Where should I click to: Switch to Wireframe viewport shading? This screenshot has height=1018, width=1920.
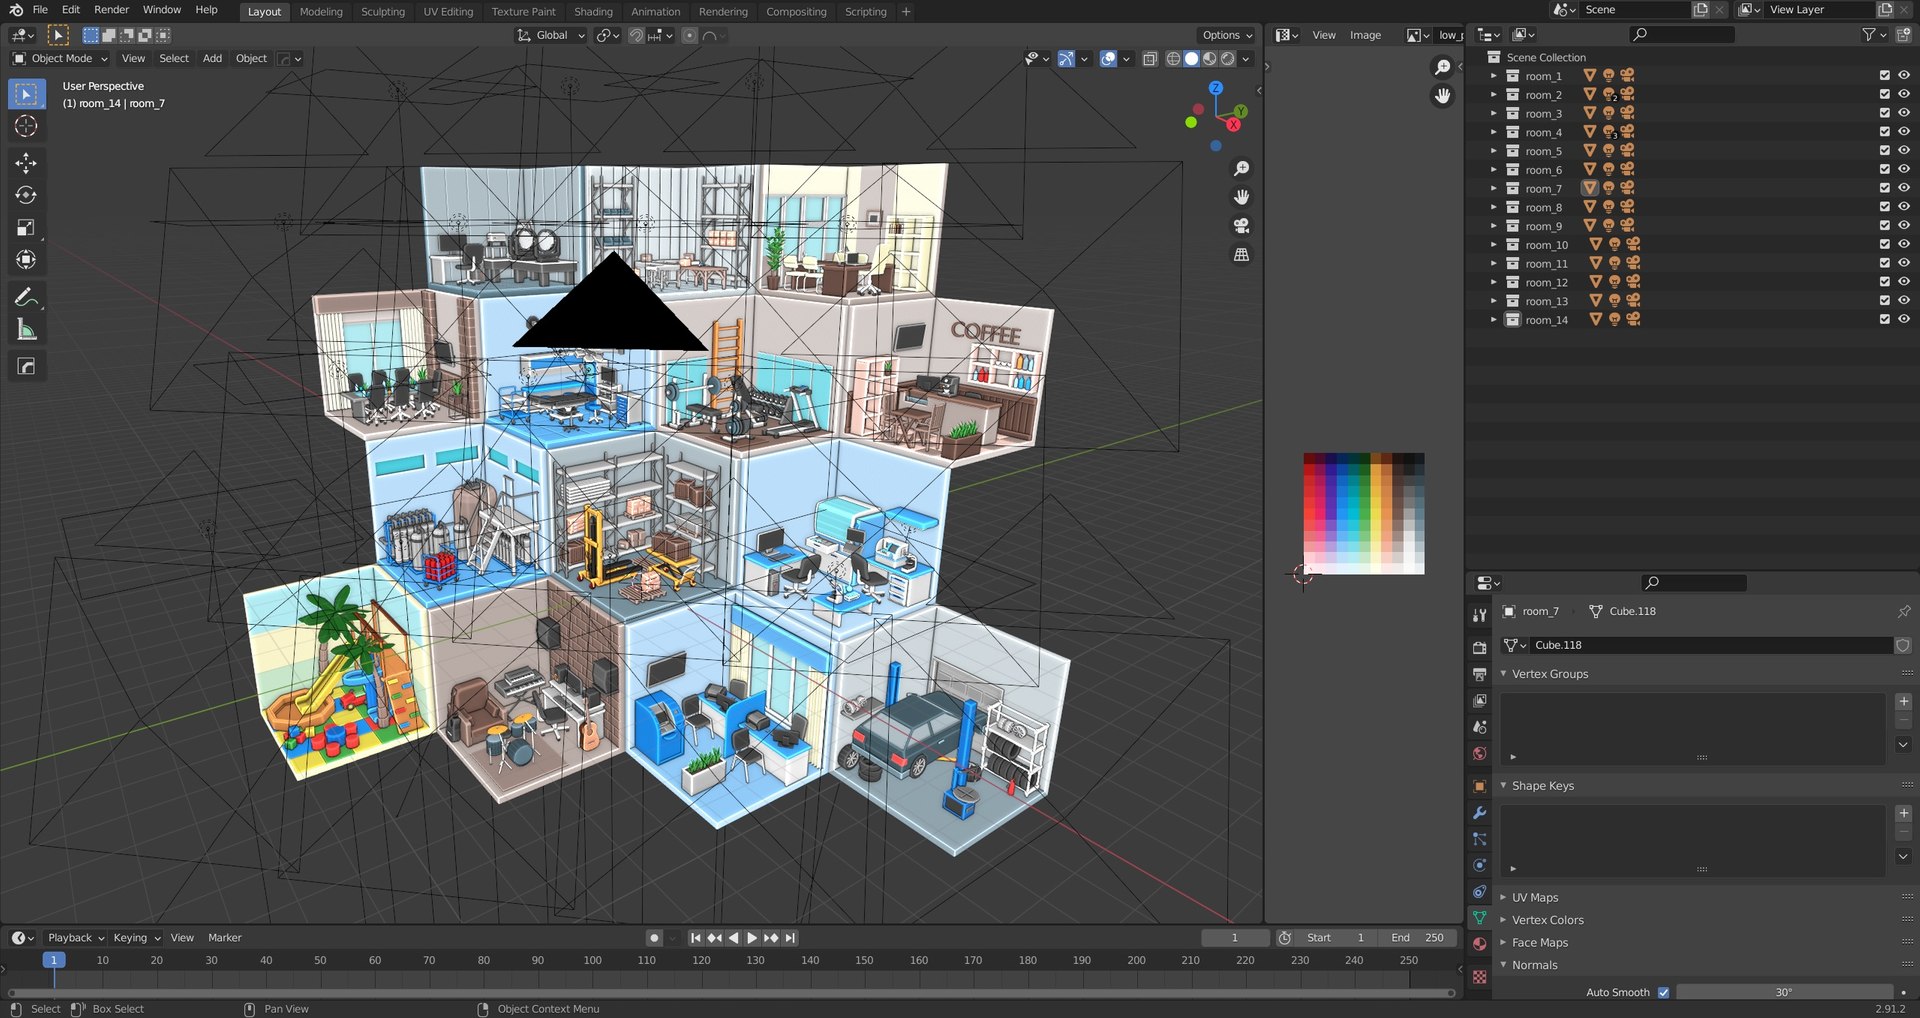coord(1173,59)
